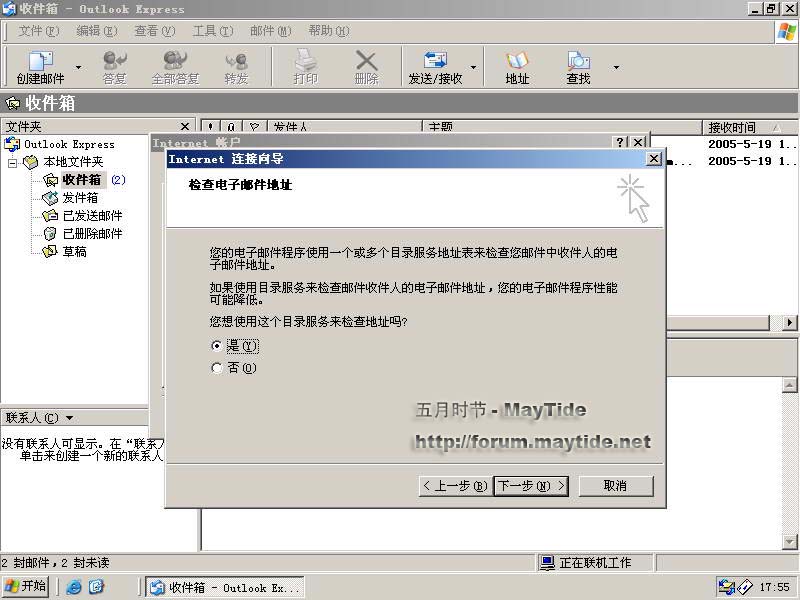Open the 查看(V) menu

[155, 31]
